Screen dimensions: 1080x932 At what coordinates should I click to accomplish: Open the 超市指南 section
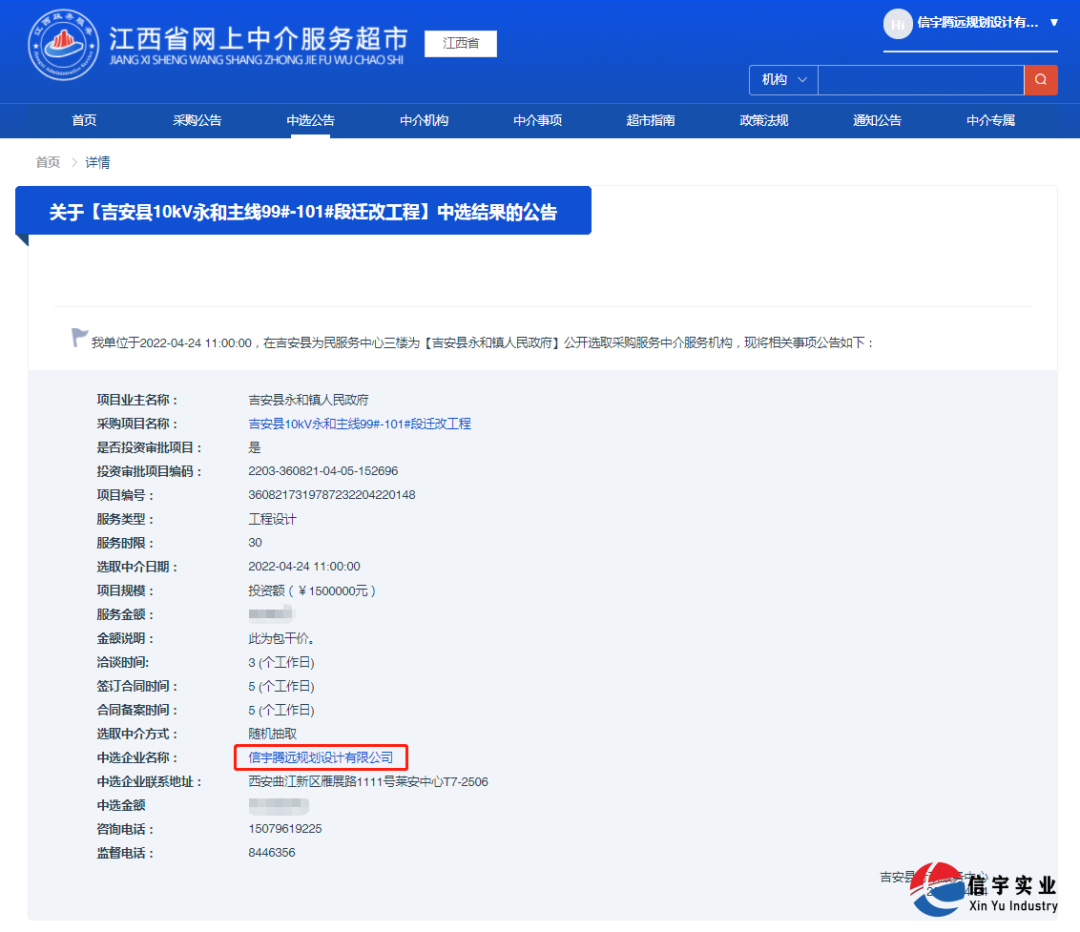tap(650, 120)
